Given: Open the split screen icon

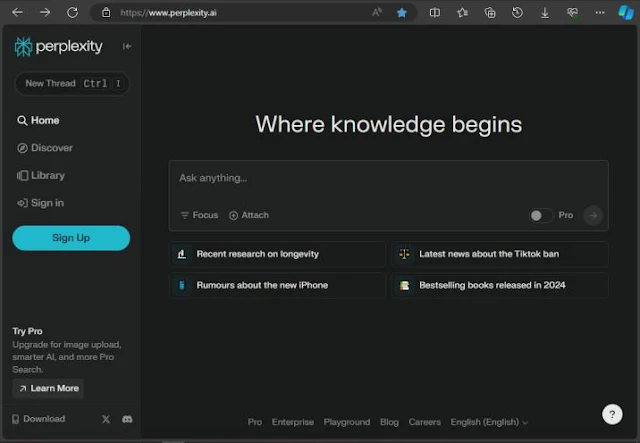Looking at the screenshot, I should point(435,13).
